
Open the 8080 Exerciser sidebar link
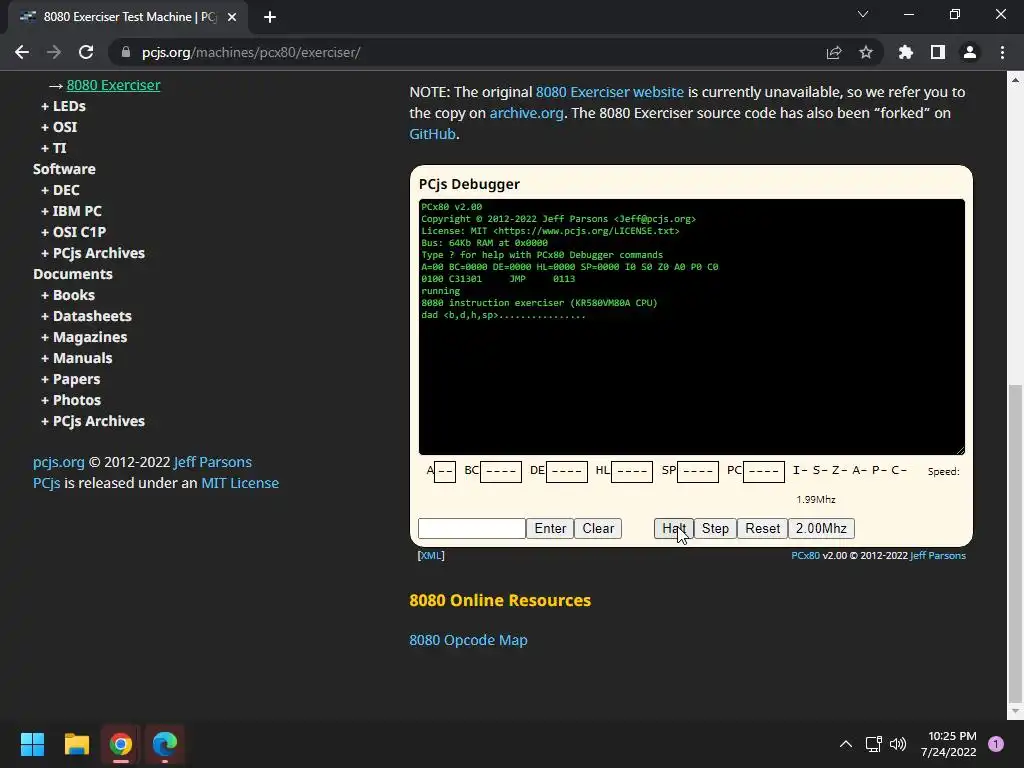[113, 85]
